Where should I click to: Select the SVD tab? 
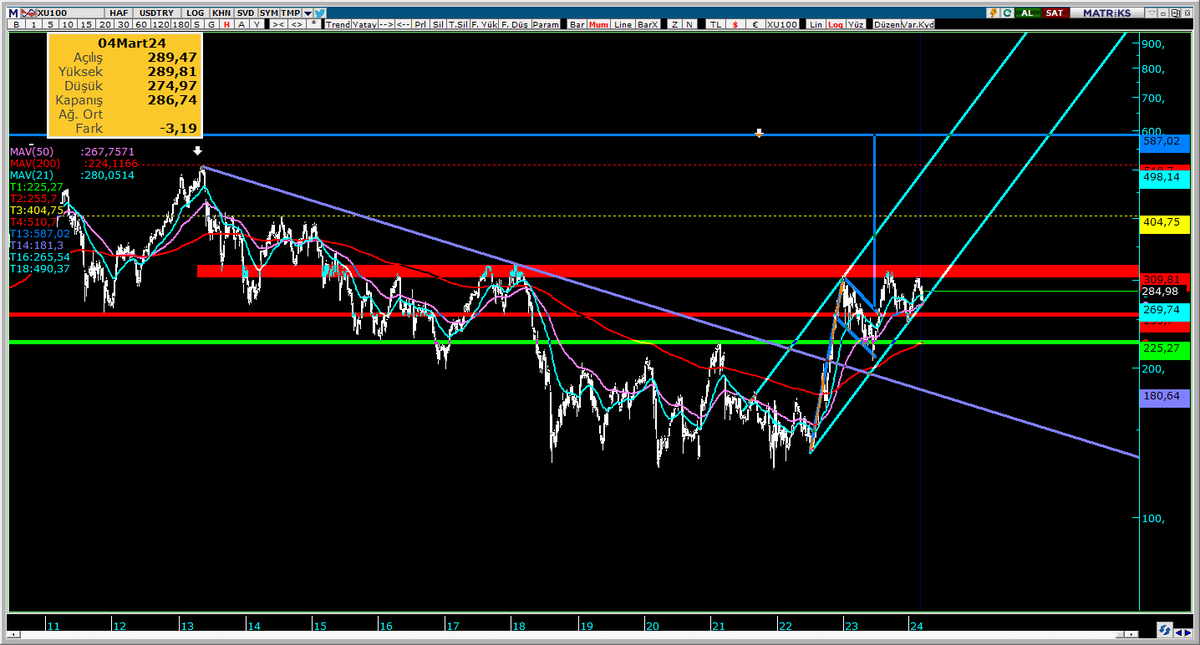tap(245, 13)
